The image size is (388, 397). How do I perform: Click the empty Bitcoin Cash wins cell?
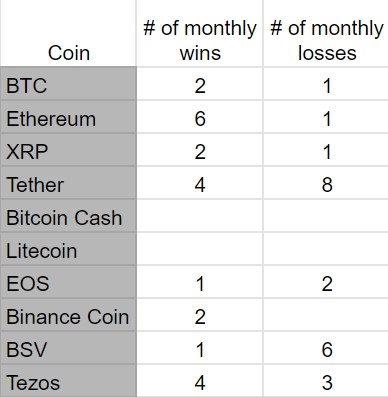coord(200,216)
